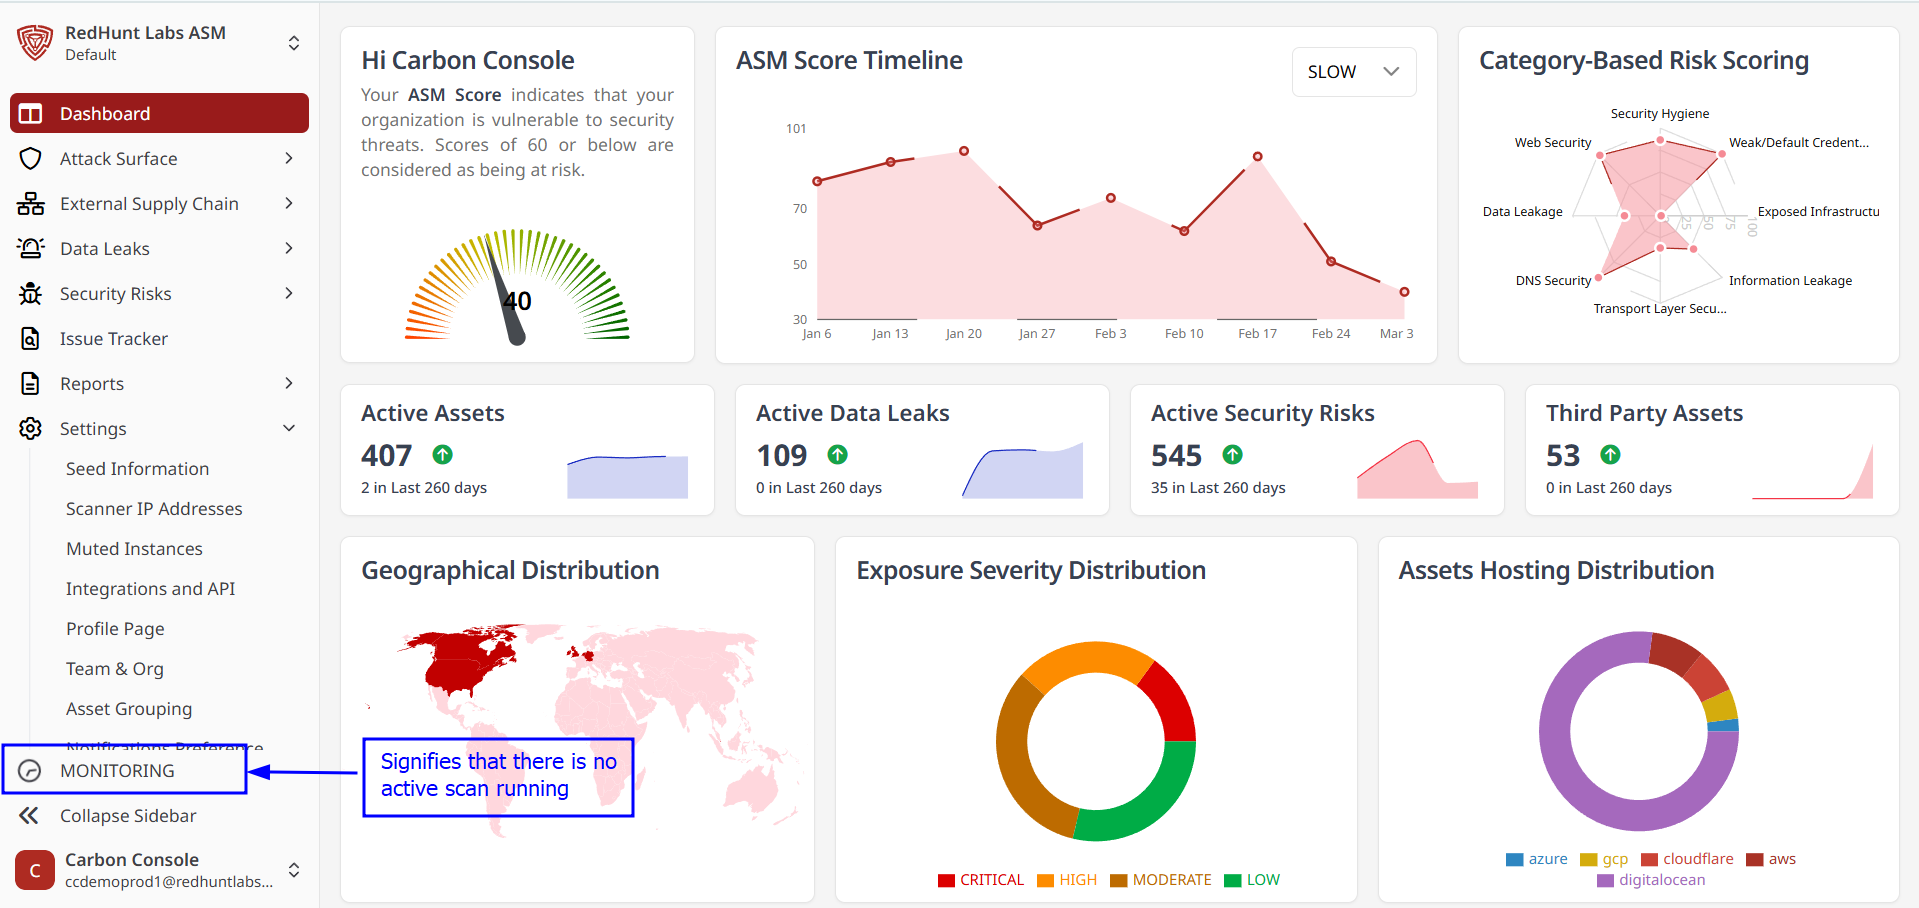The width and height of the screenshot is (1919, 908).
Task: Collapse the Settings section chevron
Action: pyautogui.click(x=289, y=429)
